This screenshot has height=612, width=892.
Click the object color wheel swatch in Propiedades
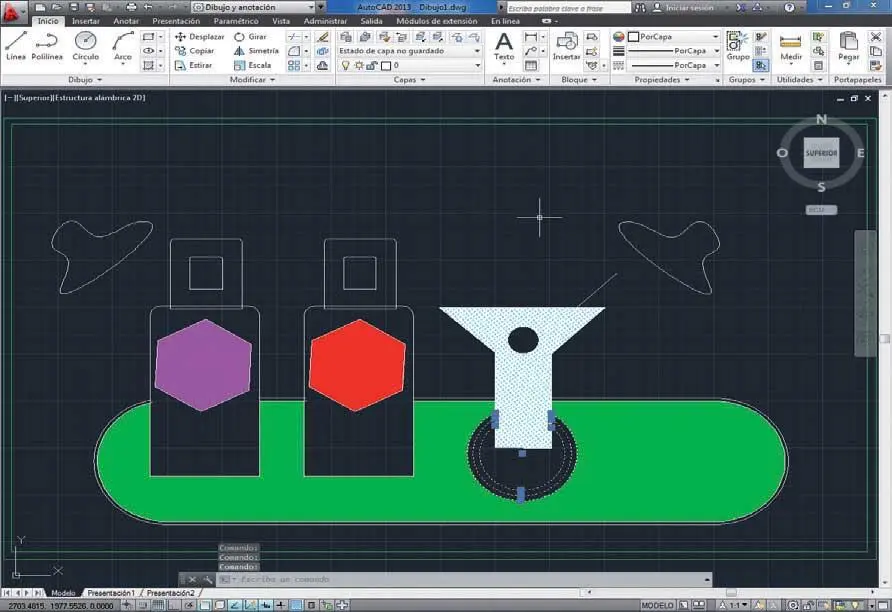618,36
